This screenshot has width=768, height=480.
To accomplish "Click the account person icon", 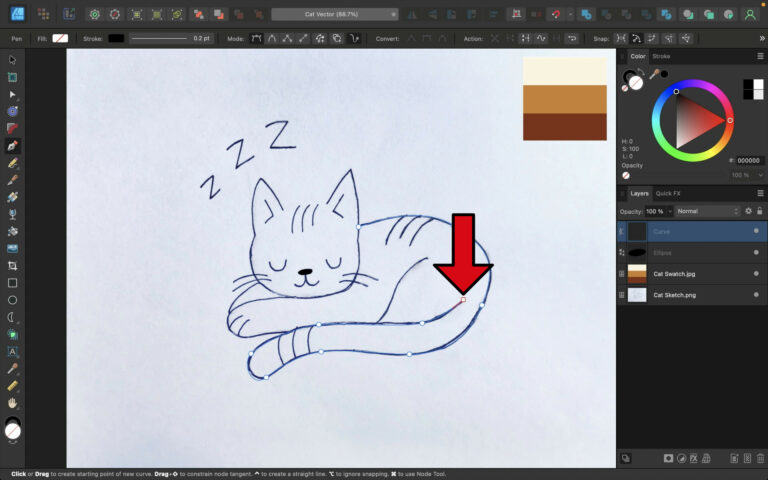I will click(750, 15).
